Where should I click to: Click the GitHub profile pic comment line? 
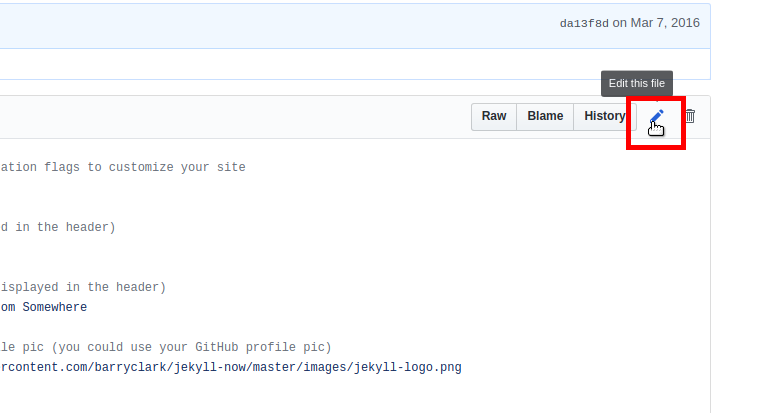tap(166, 347)
